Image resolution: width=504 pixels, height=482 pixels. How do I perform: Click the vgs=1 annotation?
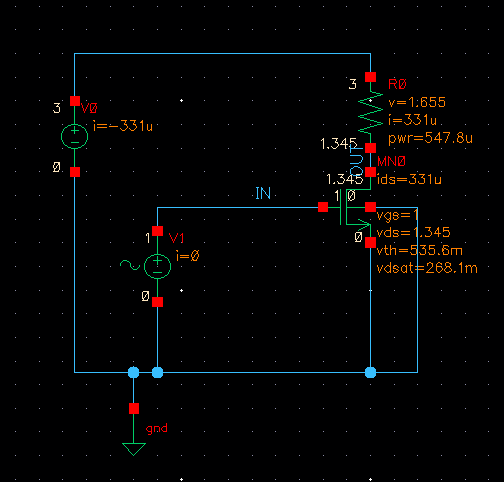[x=397, y=215]
